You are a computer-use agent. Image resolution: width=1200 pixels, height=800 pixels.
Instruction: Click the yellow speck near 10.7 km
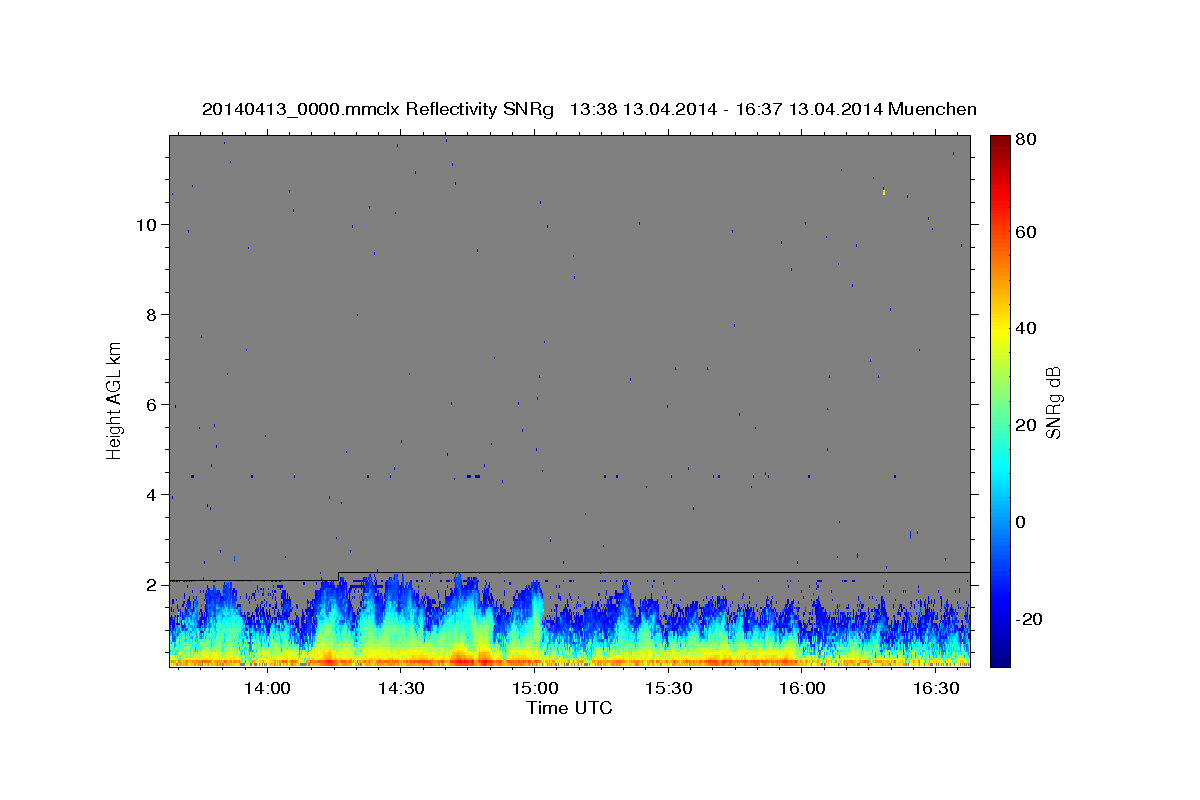pos(884,191)
